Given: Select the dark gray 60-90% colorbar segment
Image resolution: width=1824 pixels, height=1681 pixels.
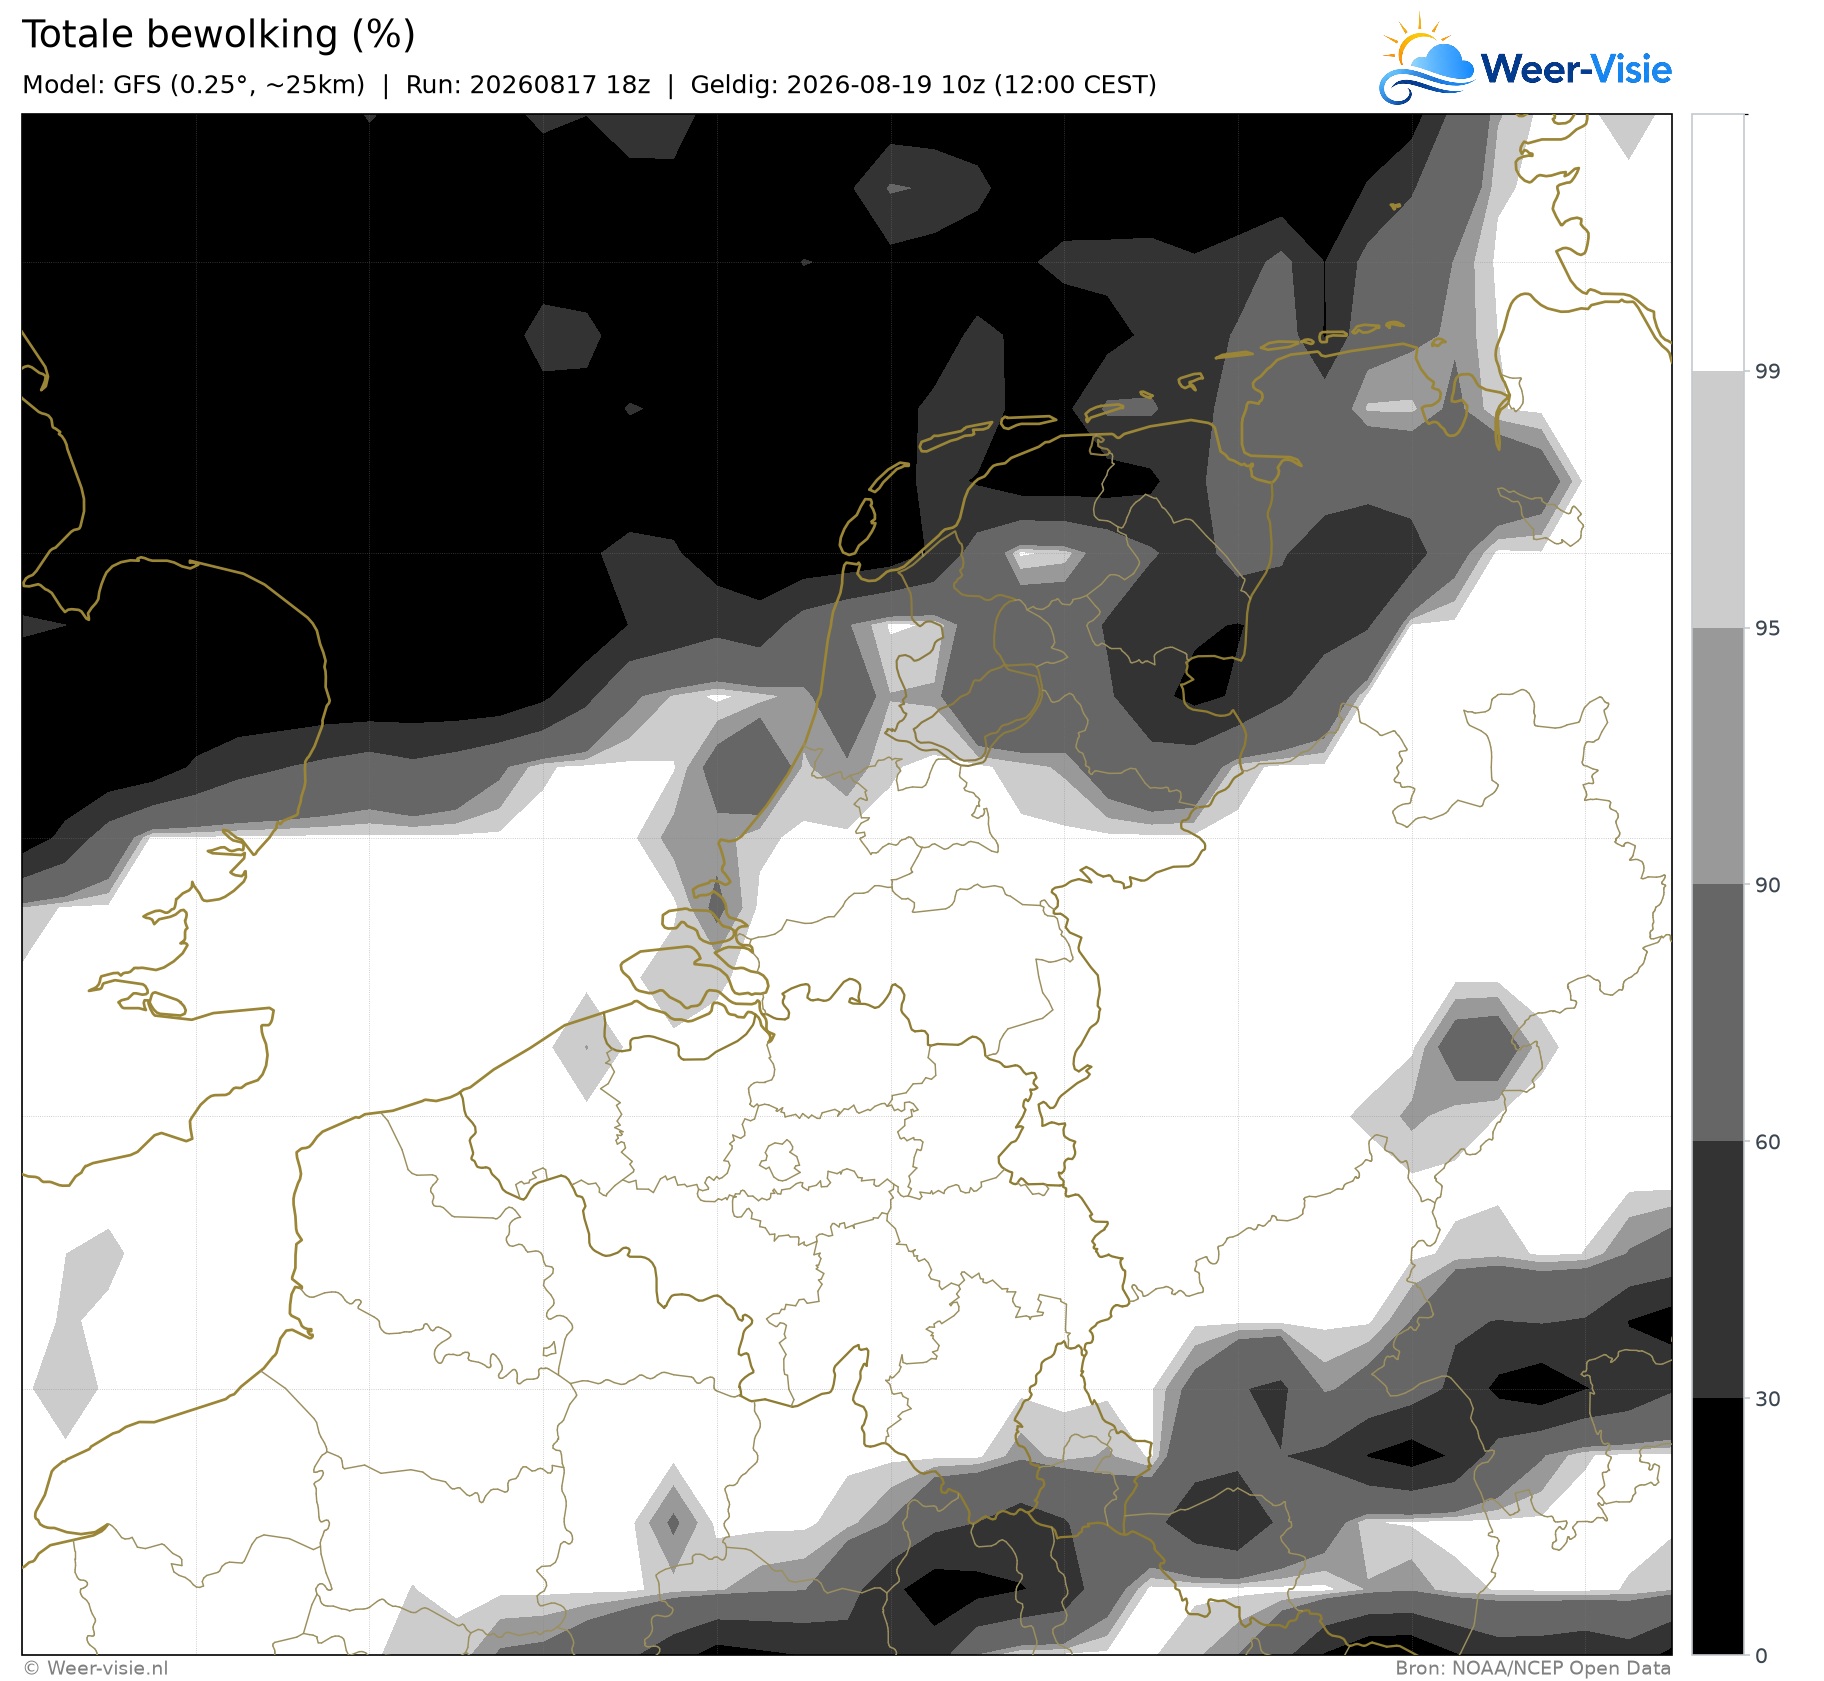Looking at the screenshot, I should [1717, 1013].
